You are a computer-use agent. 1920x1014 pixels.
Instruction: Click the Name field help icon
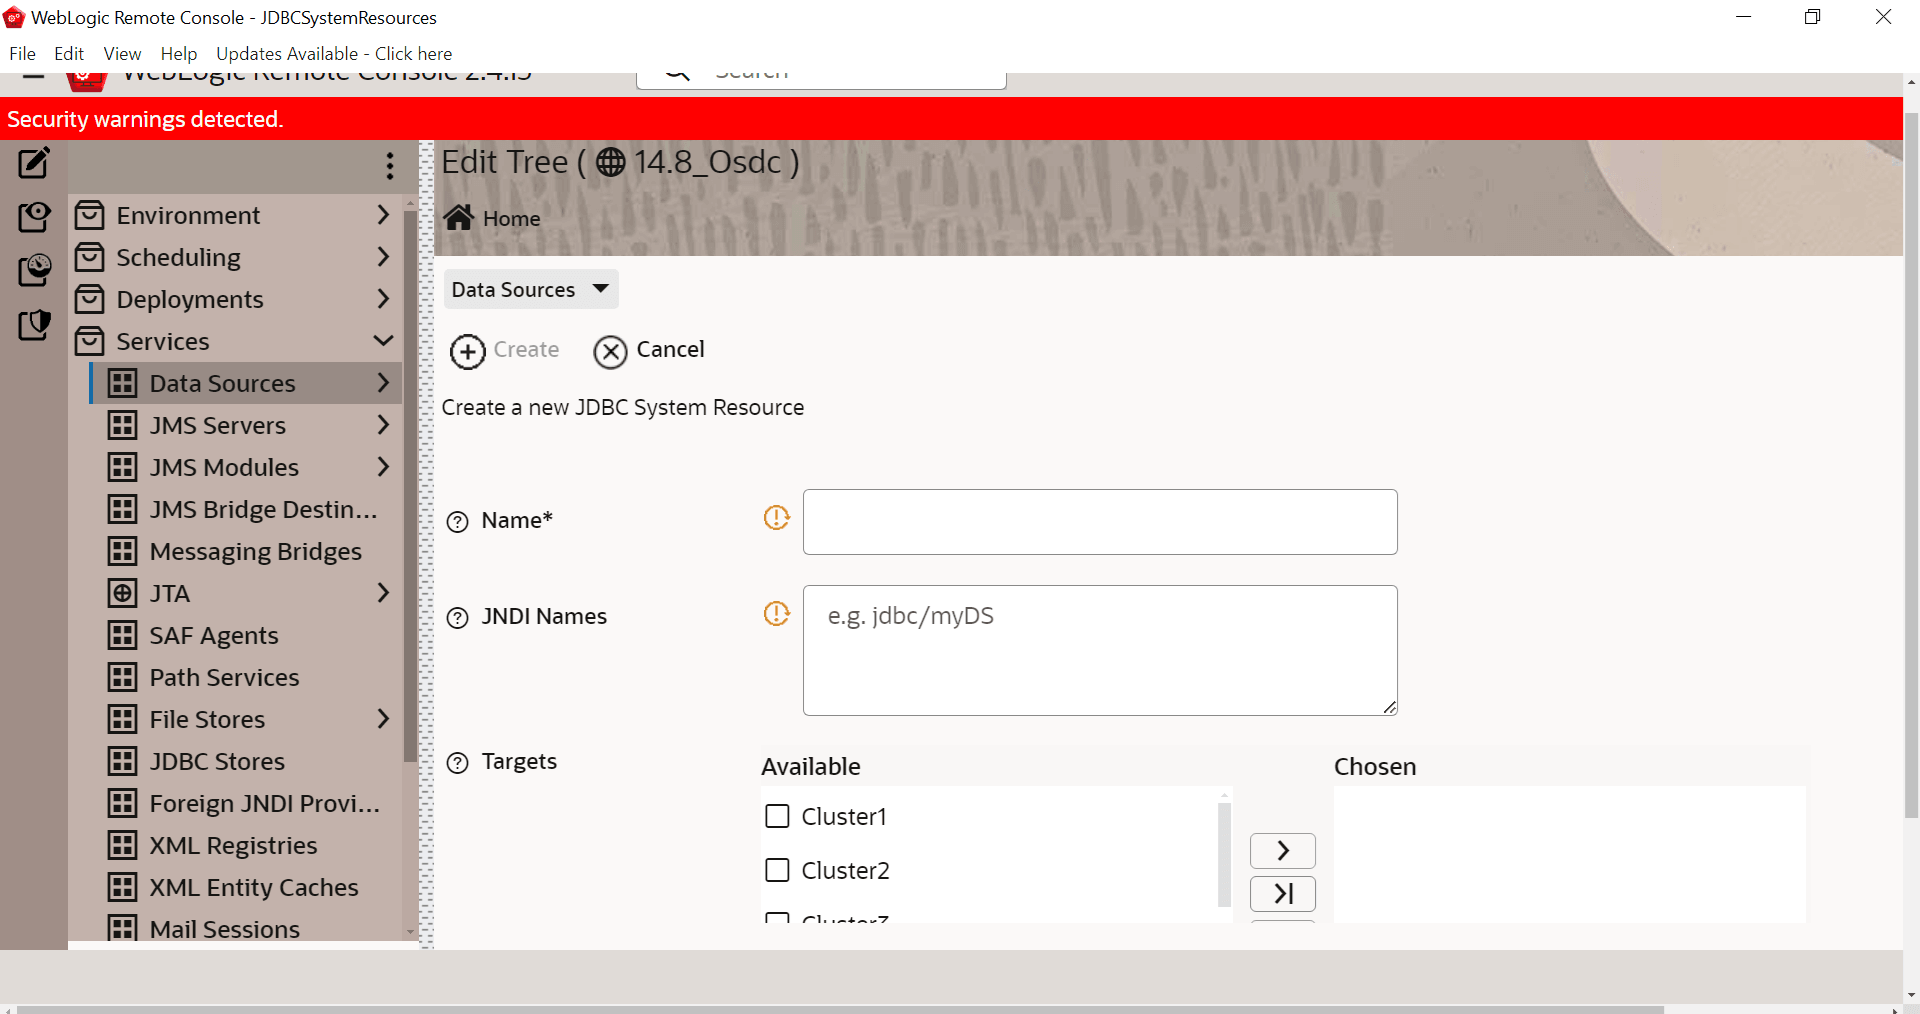coord(457,522)
